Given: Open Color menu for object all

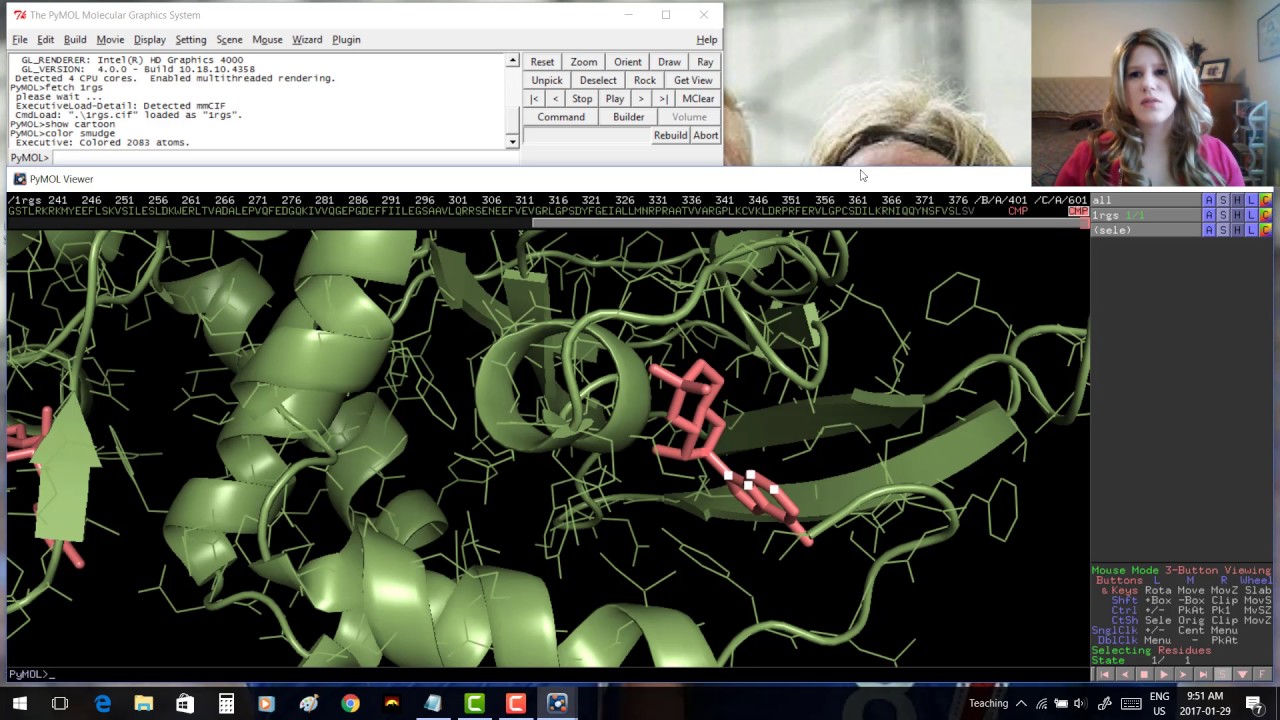Looking at the screenshot, I should point(1265,200).
